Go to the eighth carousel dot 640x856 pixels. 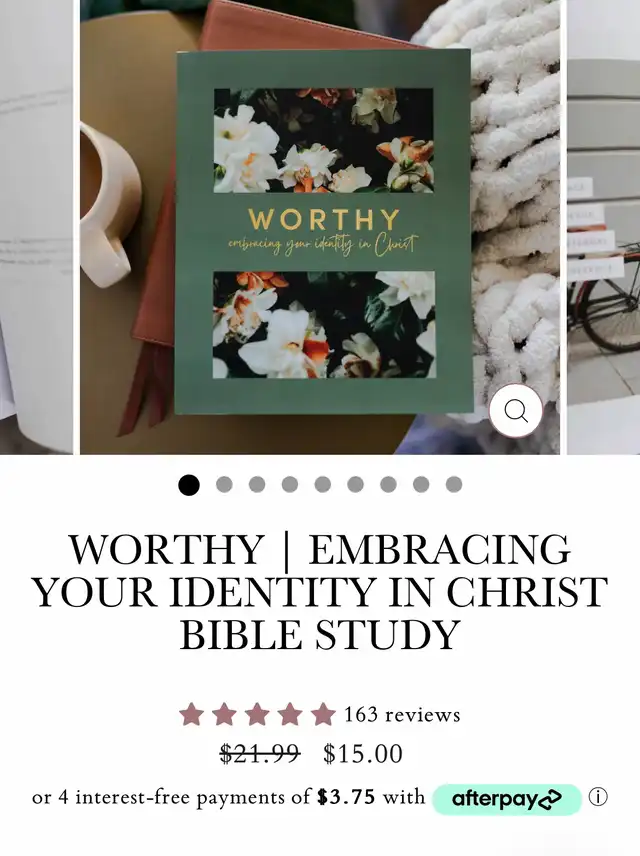click(x=421, y=484)
